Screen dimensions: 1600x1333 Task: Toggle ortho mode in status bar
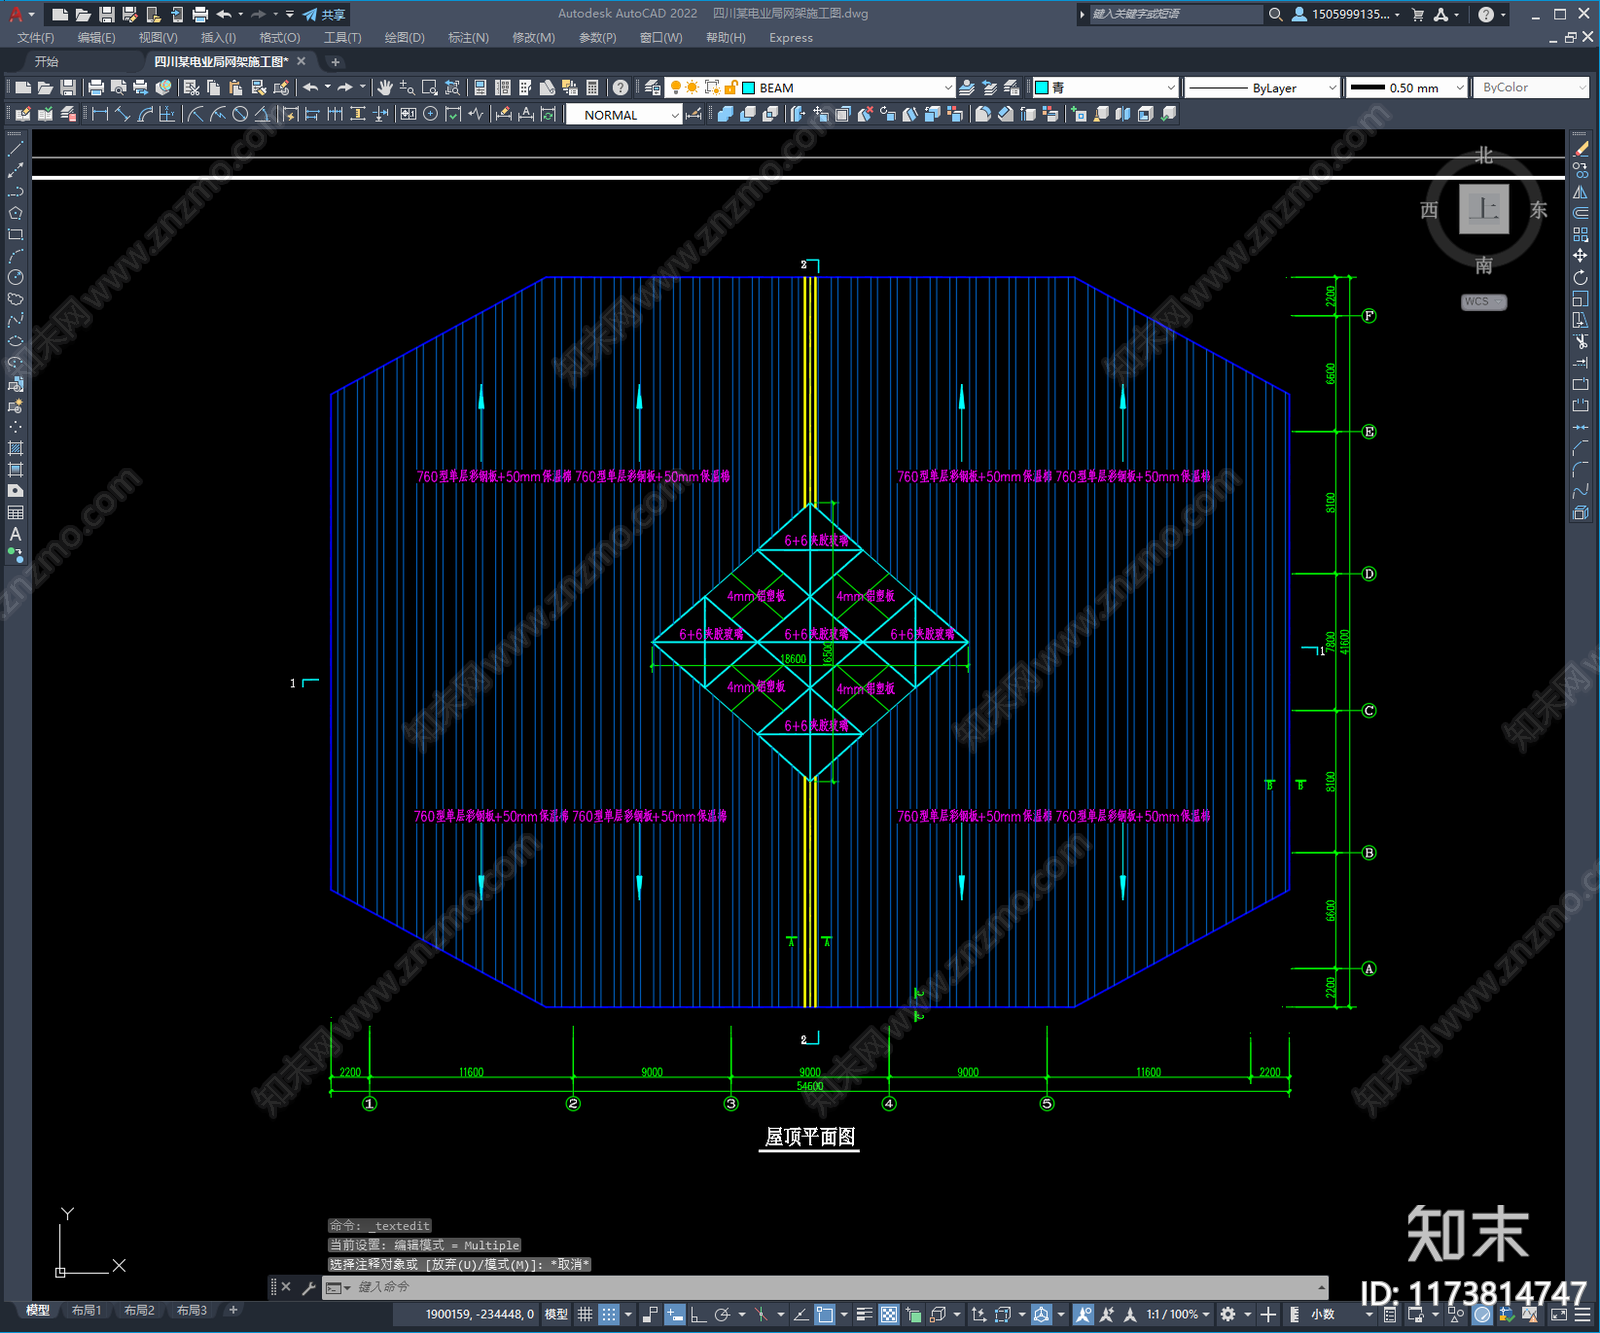pos(698,1314)
